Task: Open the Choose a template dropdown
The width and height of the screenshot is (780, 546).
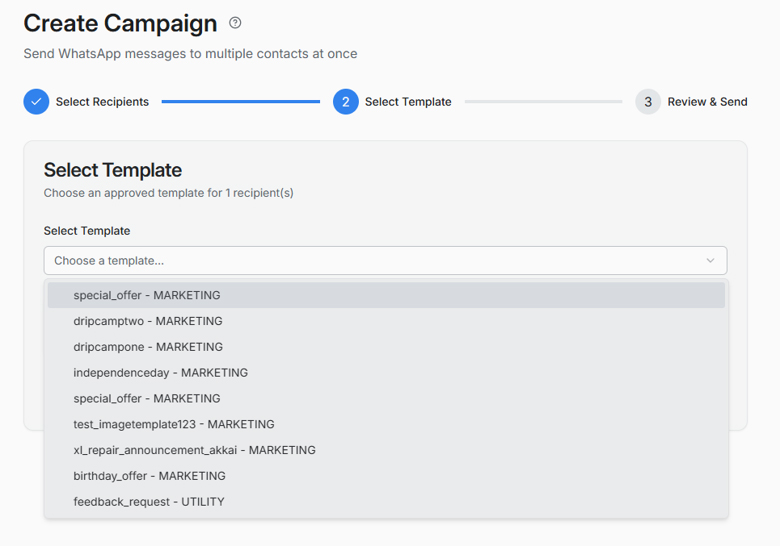Action: pyautogui.click(x=386, y=261)
